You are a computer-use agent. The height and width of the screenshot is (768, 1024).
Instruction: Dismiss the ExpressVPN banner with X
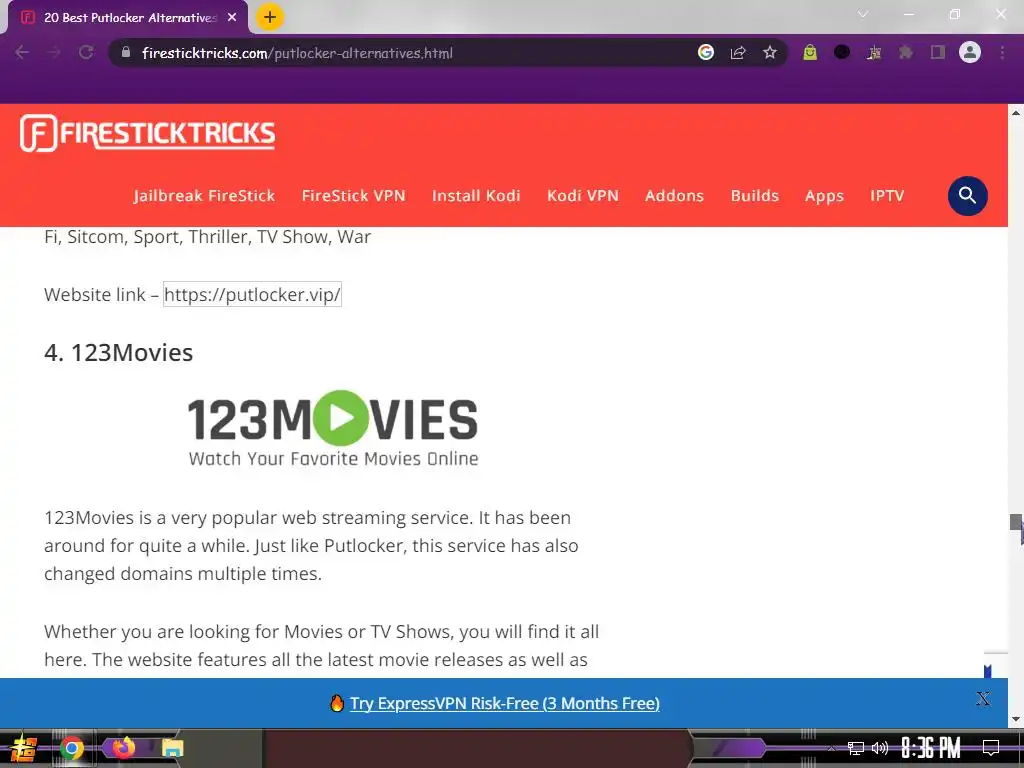coord(983,699)
